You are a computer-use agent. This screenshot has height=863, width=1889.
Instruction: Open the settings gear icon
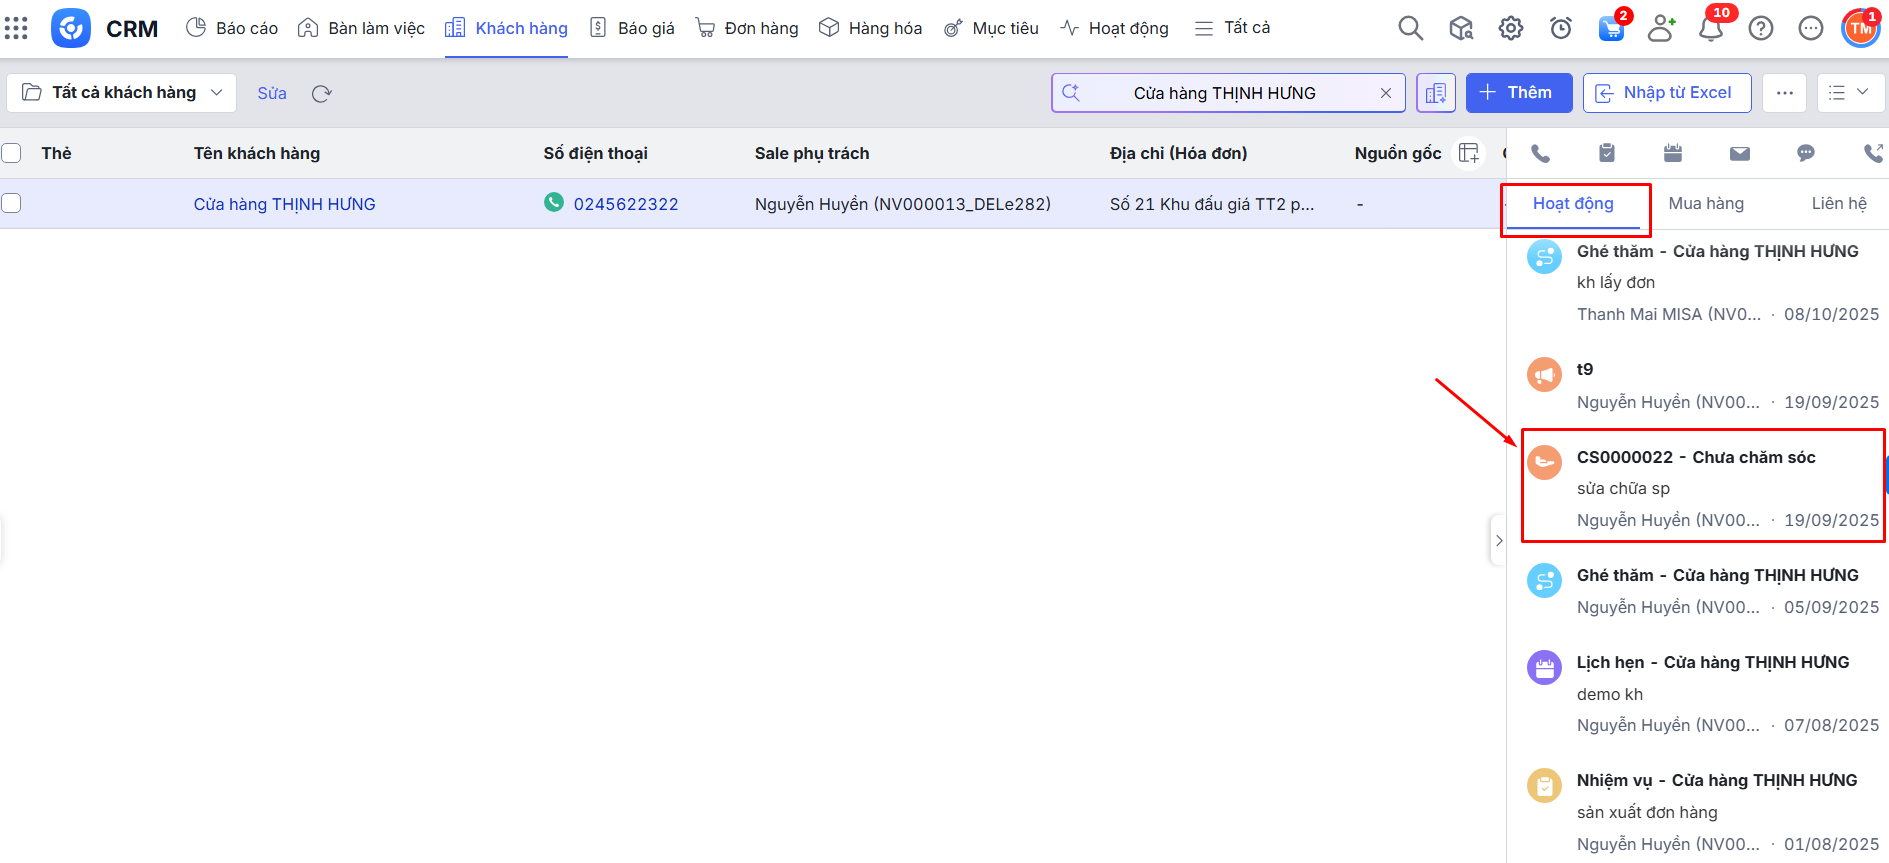pos(1511,29)
